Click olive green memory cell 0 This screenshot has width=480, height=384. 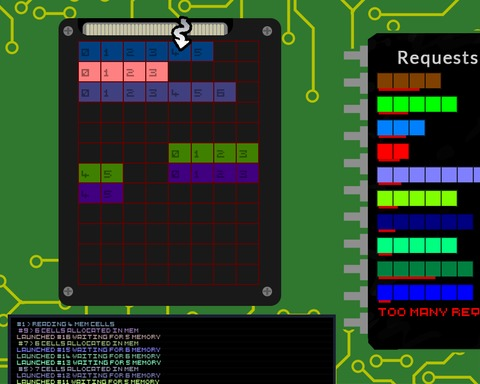180,153
